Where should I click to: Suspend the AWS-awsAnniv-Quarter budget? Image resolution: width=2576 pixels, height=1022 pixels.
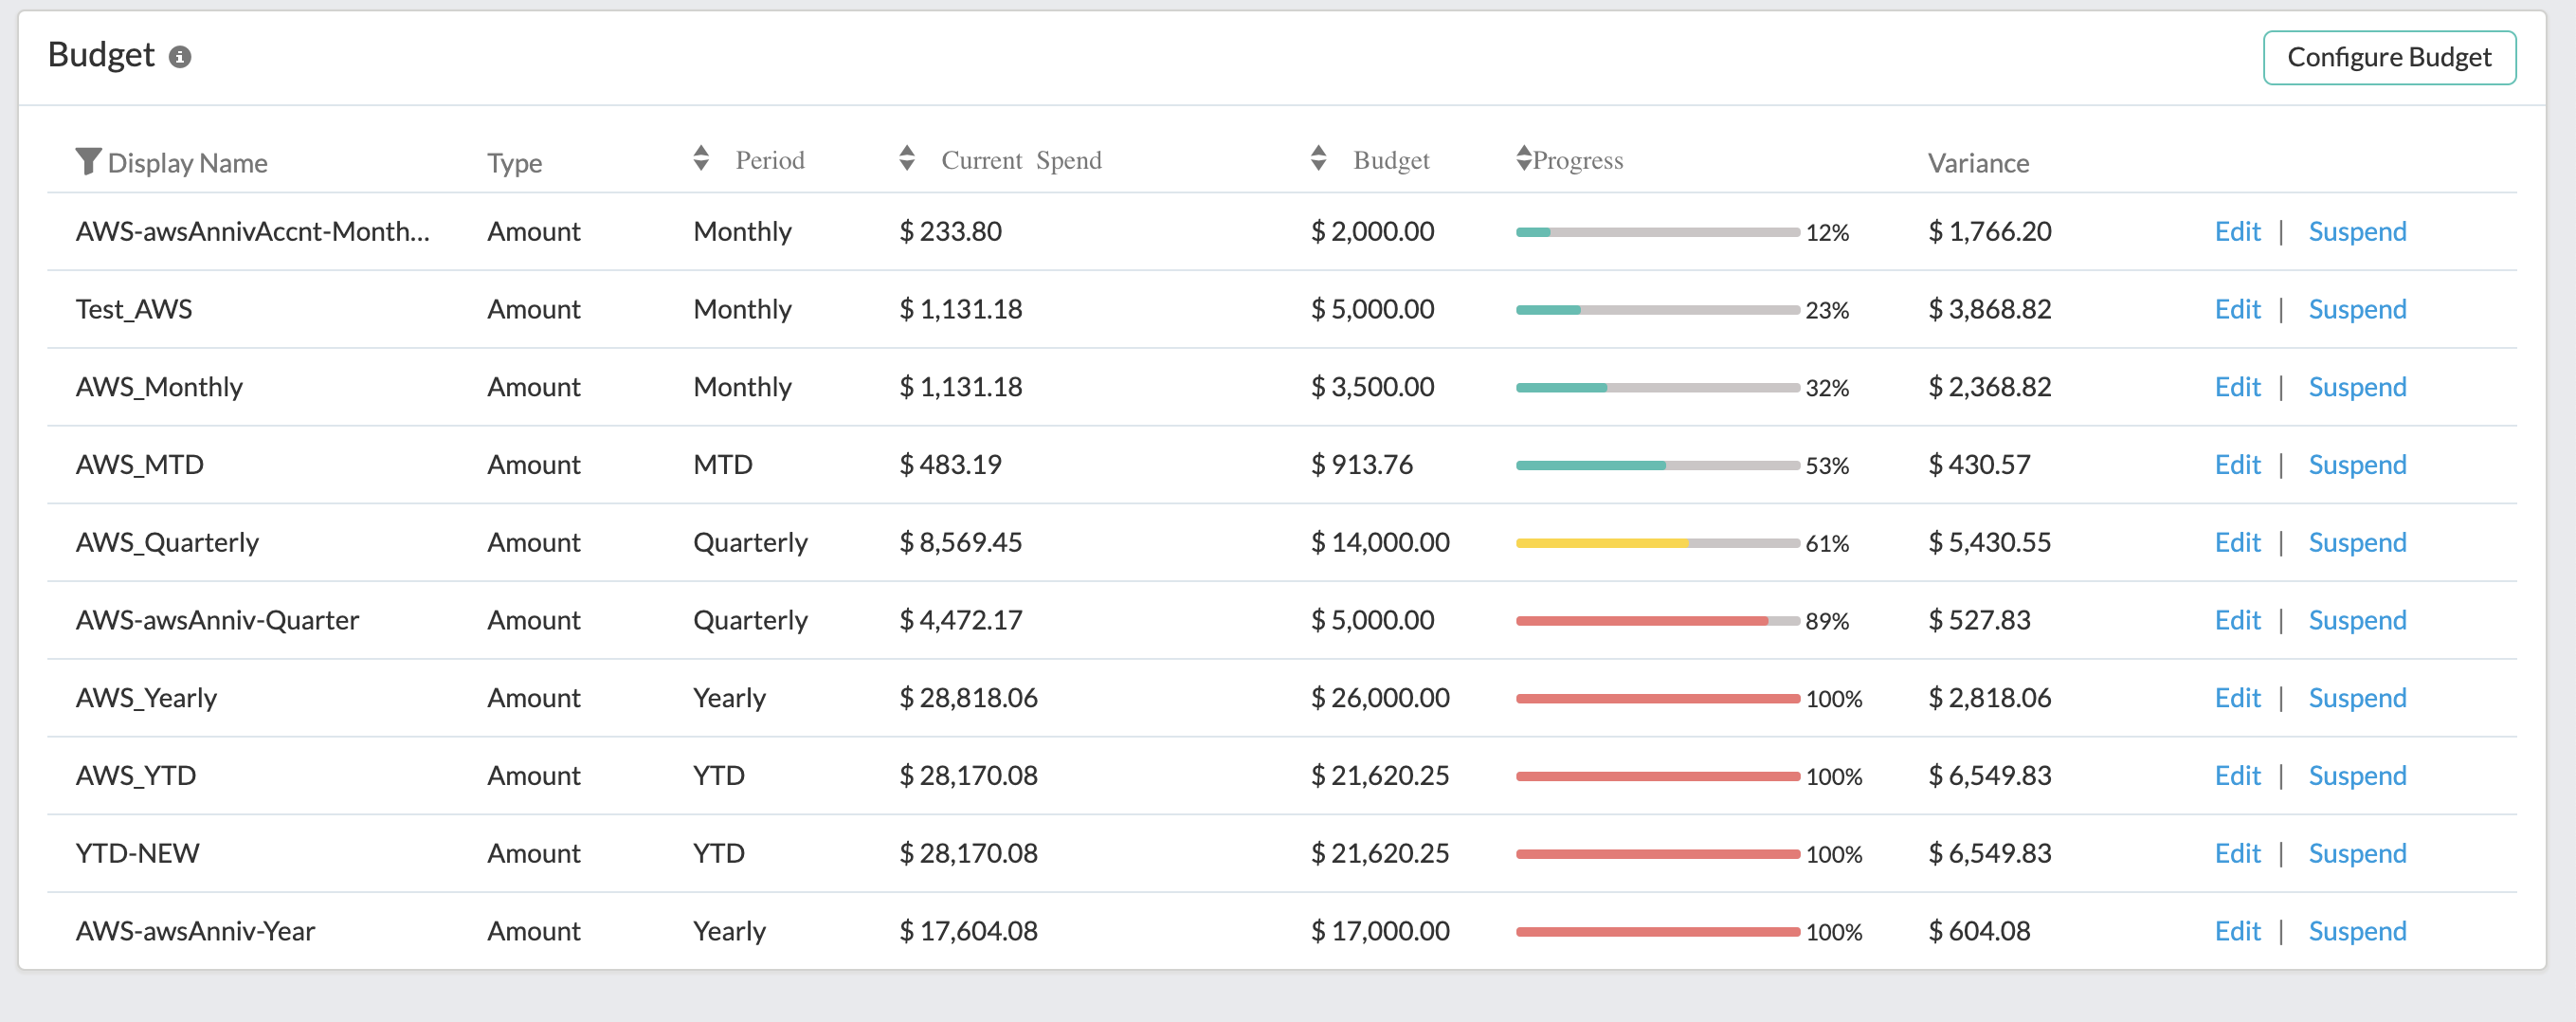coord(2356,621)
